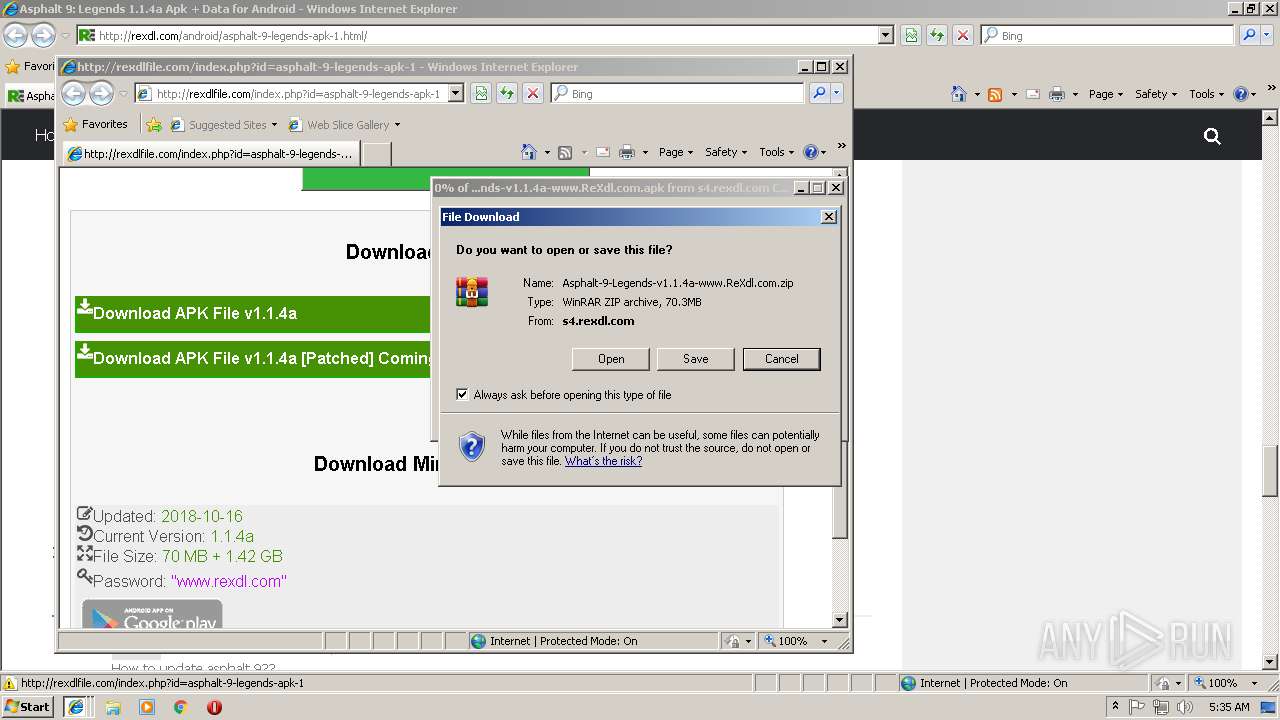Open Safety menu in main window
This screenshot has width=1280, height=720.
pyautogui.click(x=1156, y=94)
